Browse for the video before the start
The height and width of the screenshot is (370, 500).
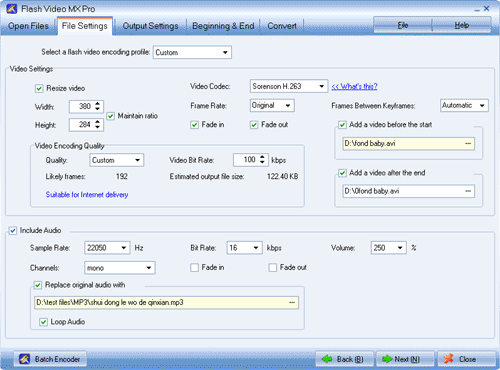click(x=468, y=144)
